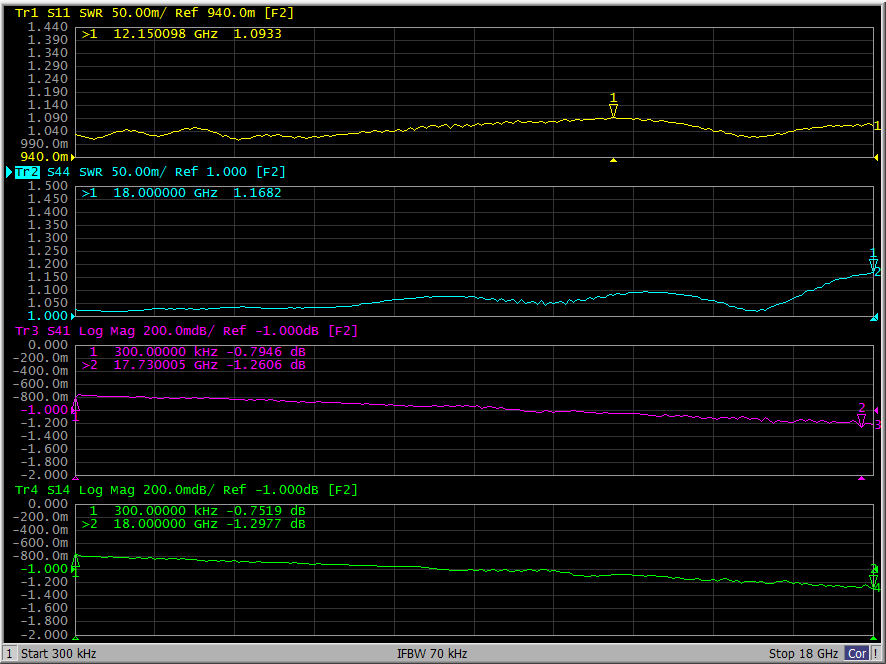Select green marker 1 on the S14 trace

(75, 564)
